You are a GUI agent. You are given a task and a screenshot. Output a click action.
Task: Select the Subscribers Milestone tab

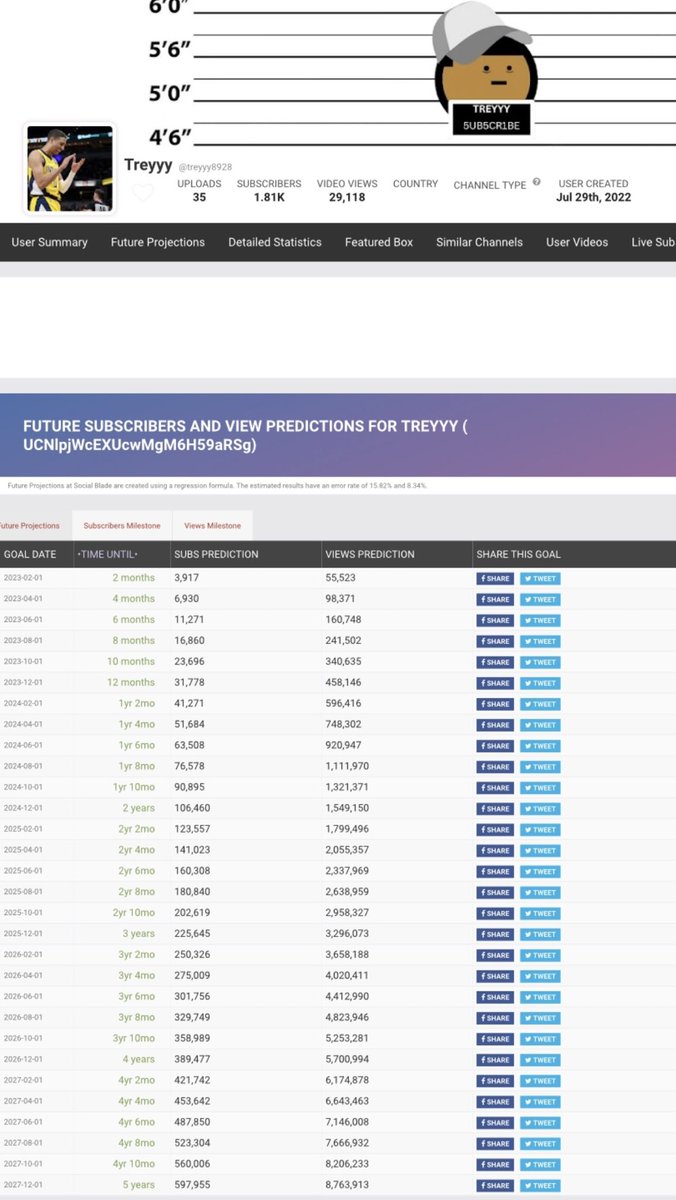(x=122, y=525)
